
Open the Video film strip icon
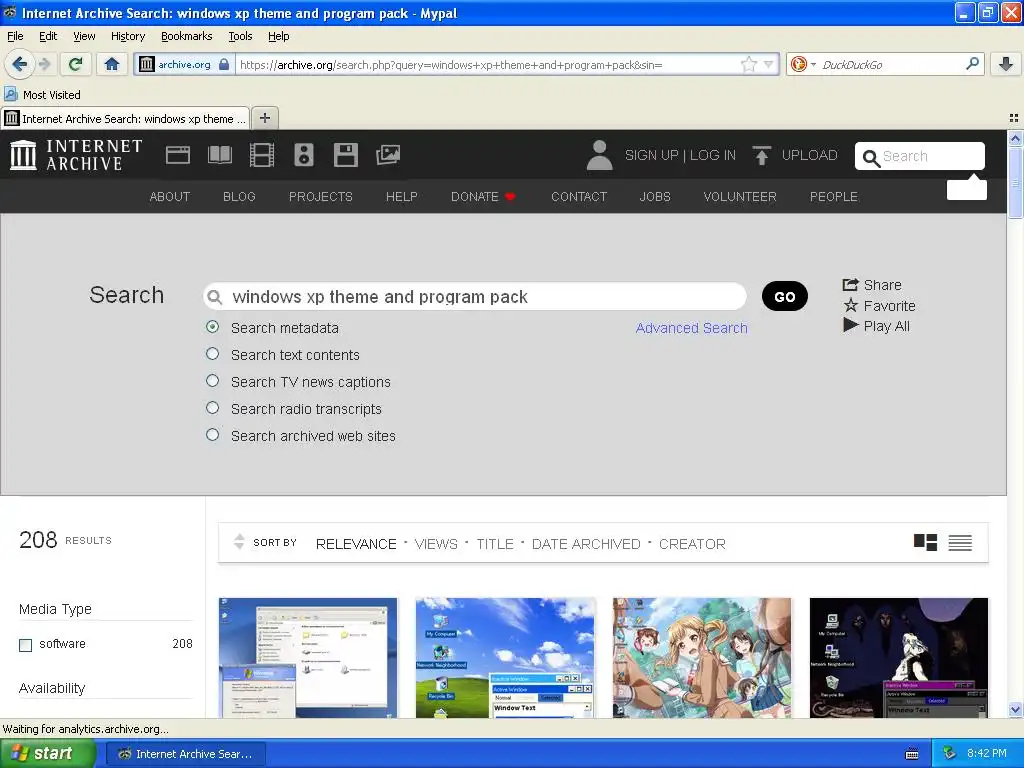point(262,155)
